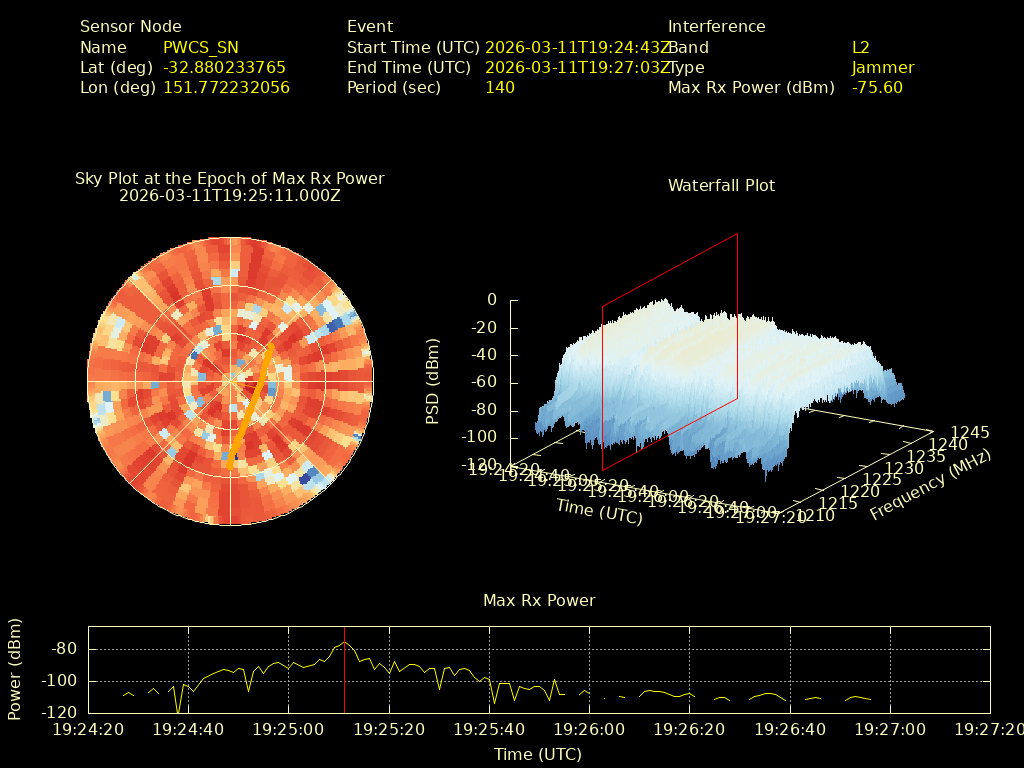
Task: Click the Sky Plot epoch timestamp heading
Action: pyautogui.click(x=230, y=196)
